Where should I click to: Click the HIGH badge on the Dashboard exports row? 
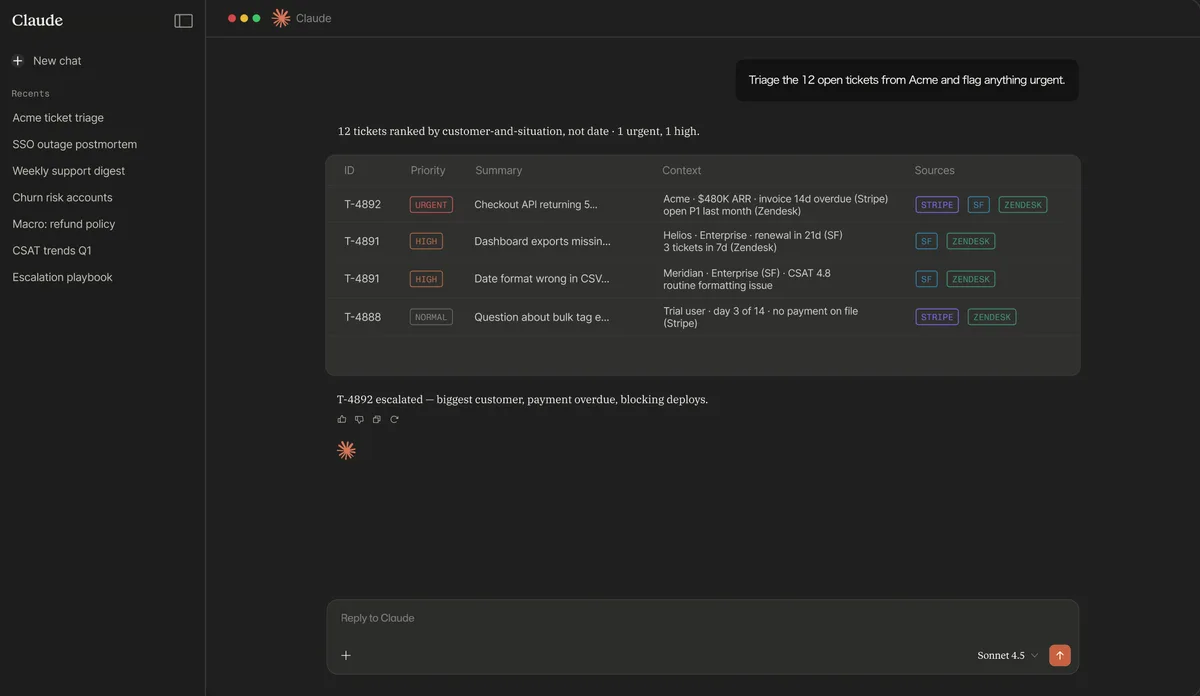click(426, 241)
